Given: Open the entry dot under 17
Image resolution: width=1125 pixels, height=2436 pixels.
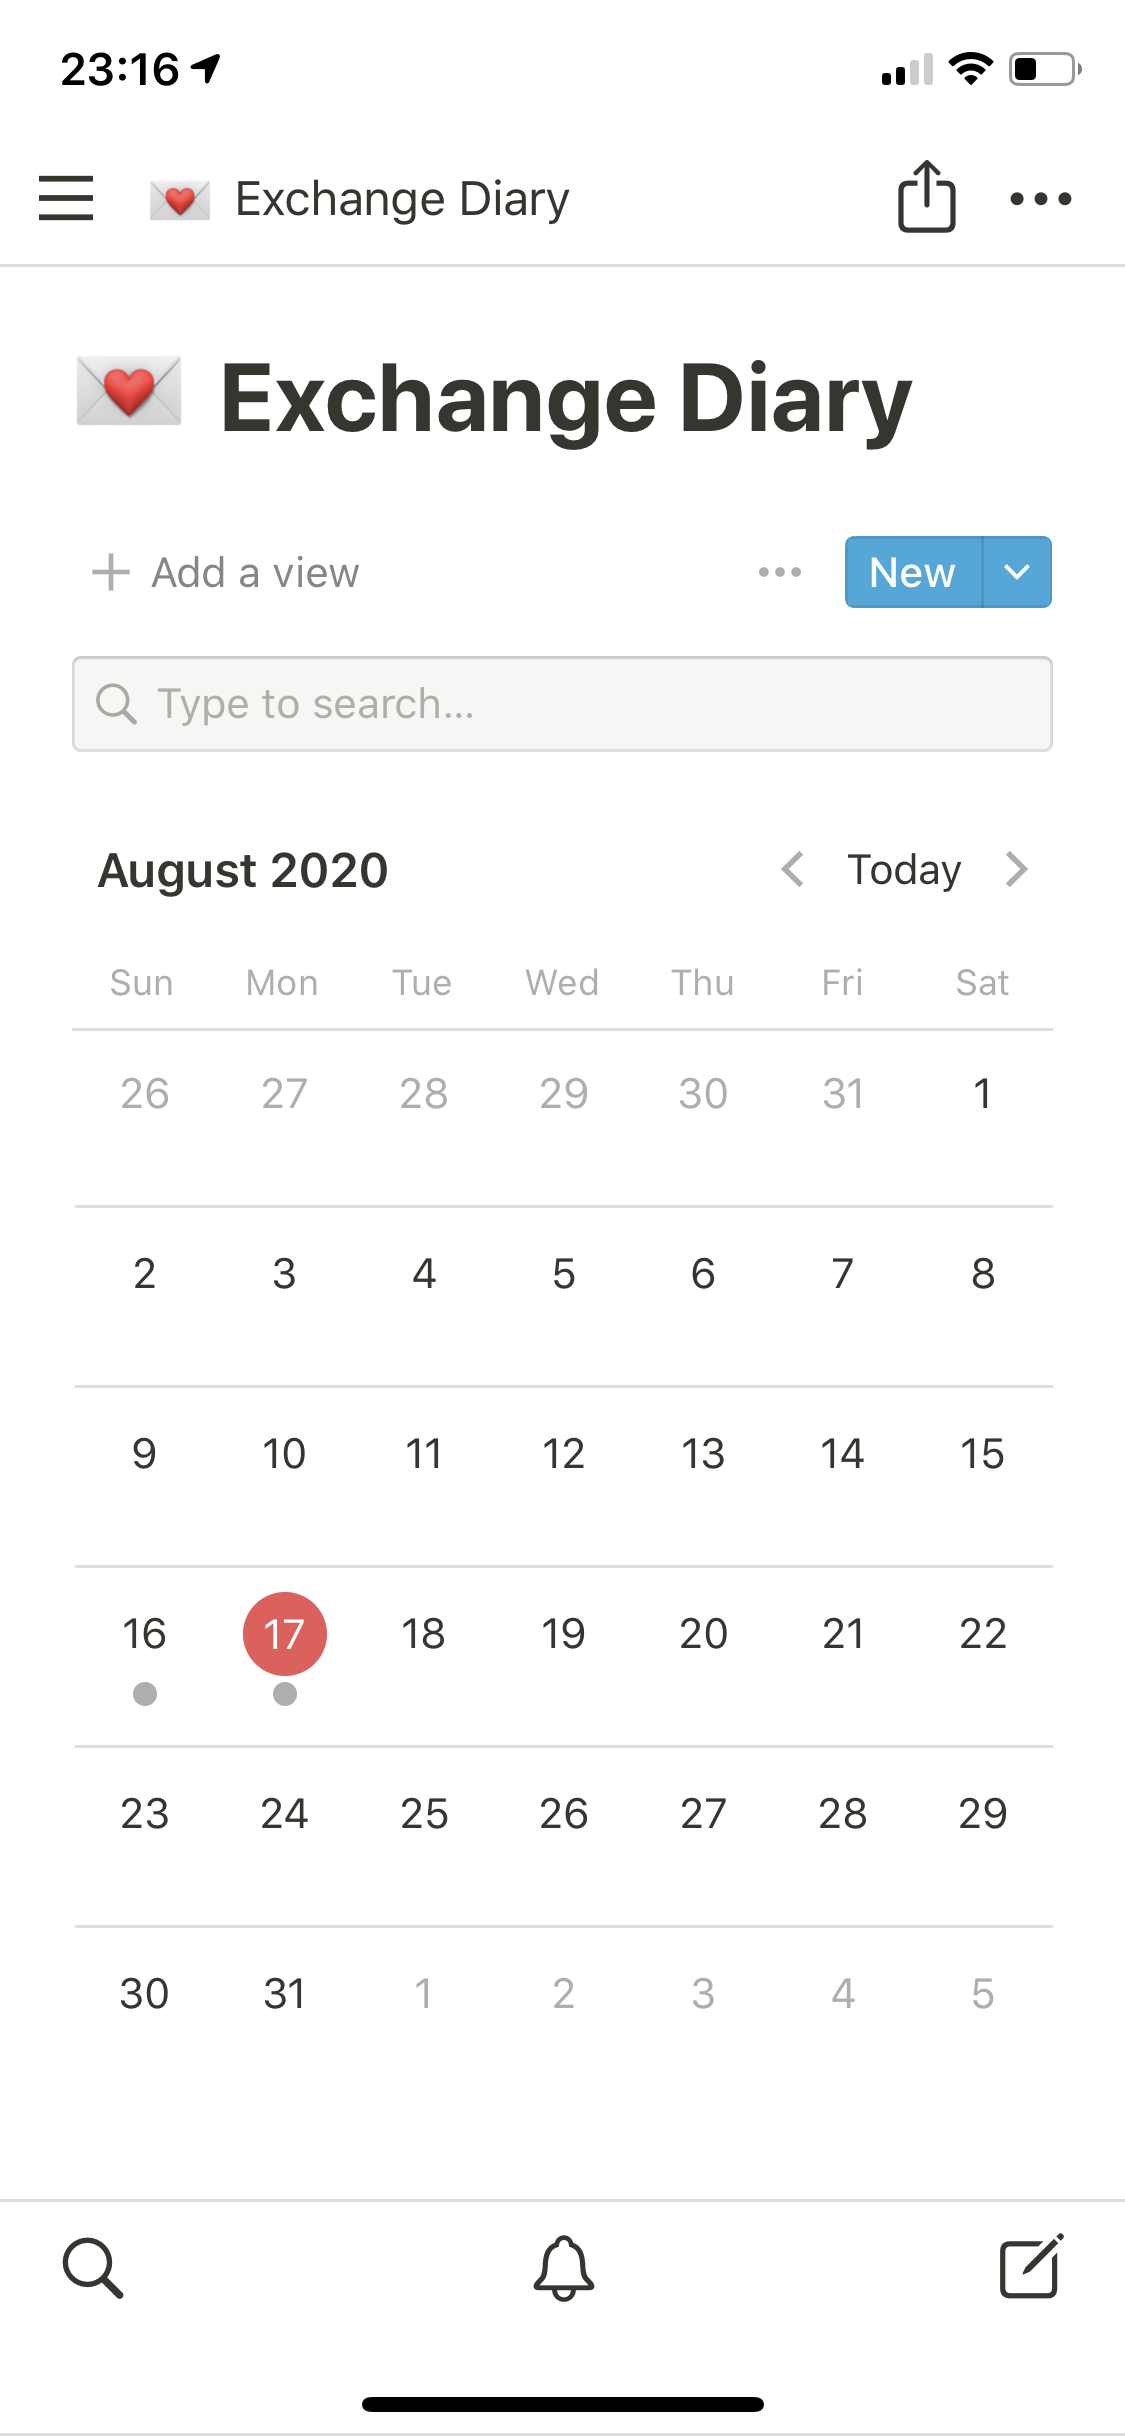Looking at the screenshot, I should point(285,1694).
